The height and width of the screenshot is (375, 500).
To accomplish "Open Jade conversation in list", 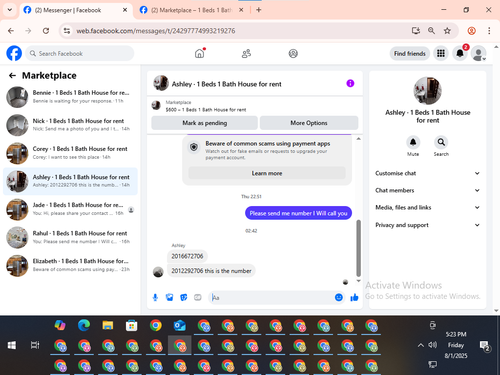I will click(x=70, y=209).
